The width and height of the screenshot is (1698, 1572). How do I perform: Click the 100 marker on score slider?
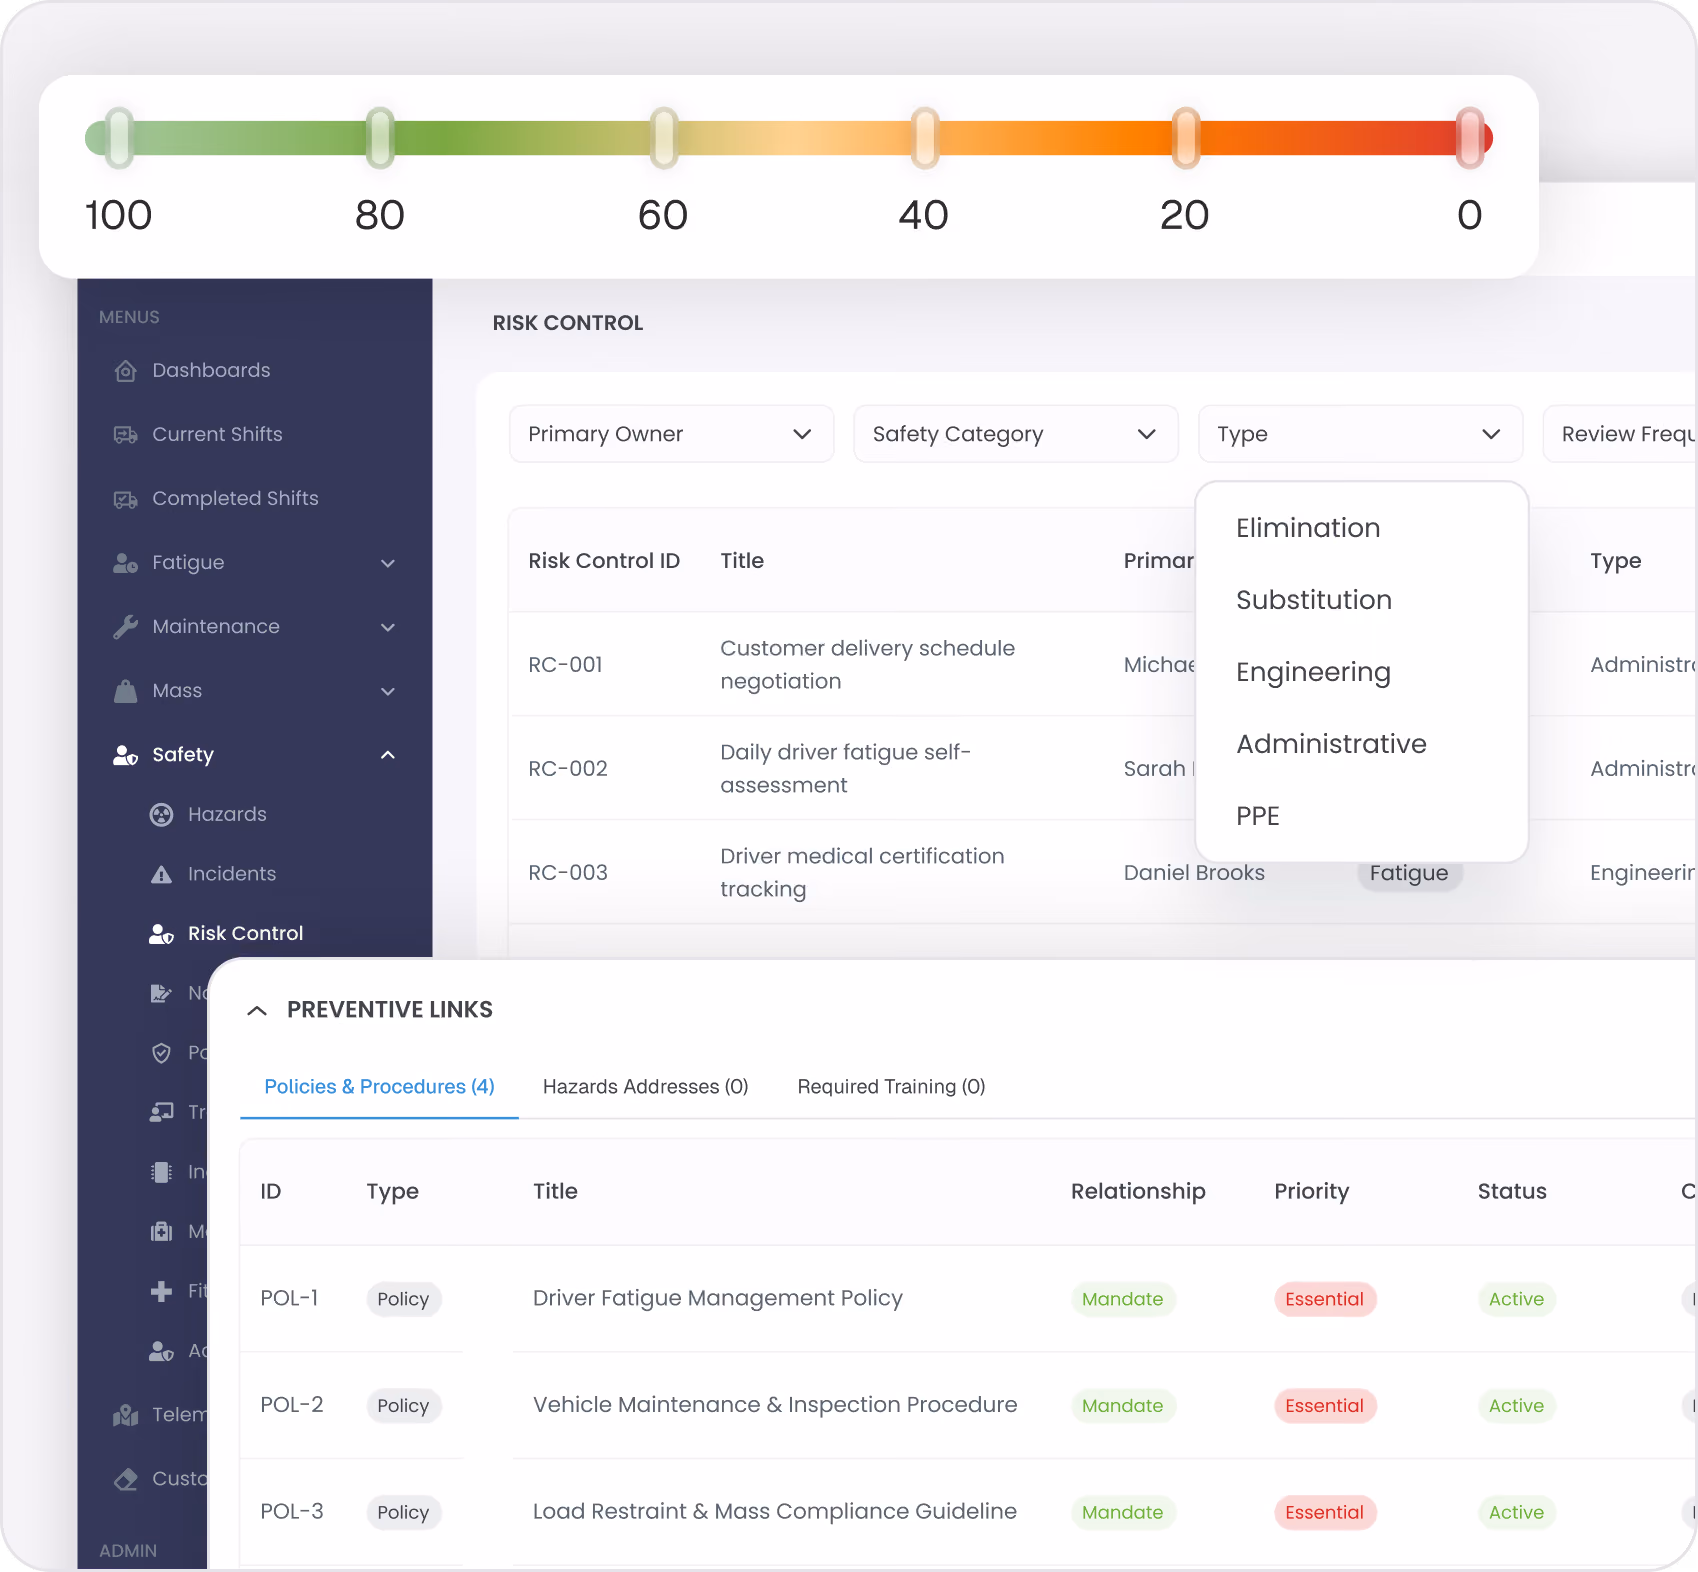[x=119, y=138]
